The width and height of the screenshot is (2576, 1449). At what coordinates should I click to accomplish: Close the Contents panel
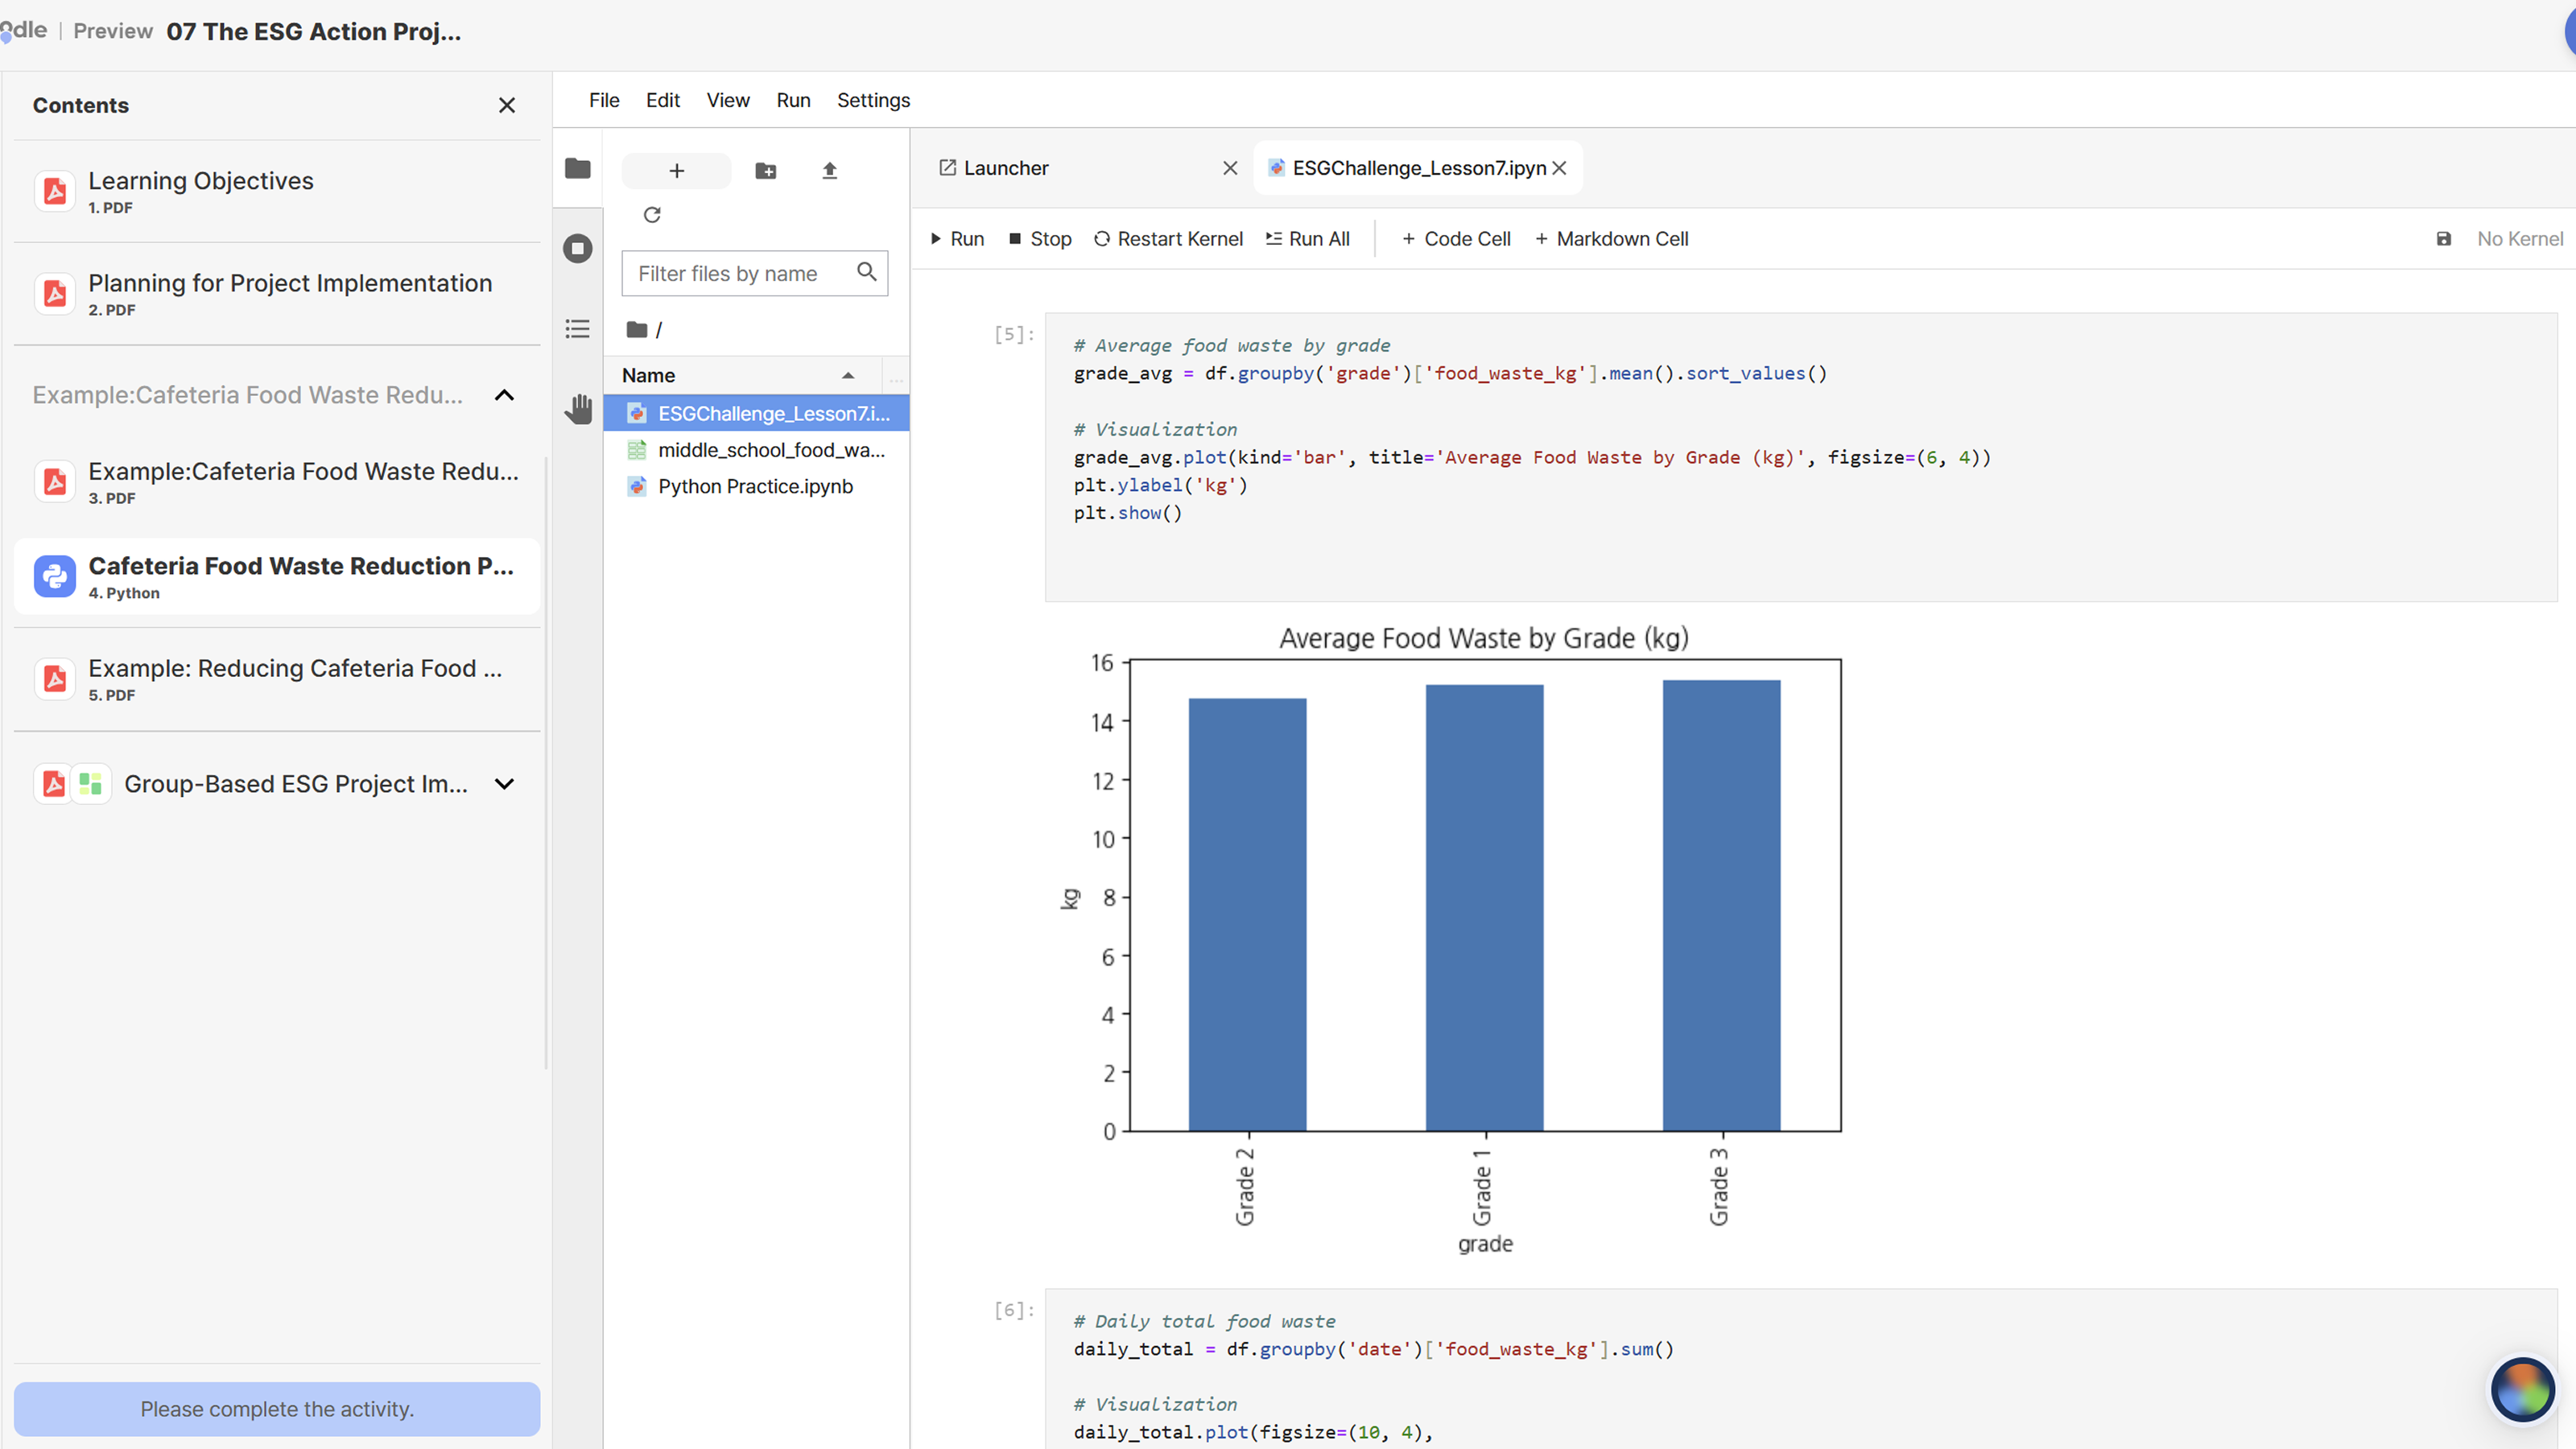pyautogui.click(x=507, y=106)
